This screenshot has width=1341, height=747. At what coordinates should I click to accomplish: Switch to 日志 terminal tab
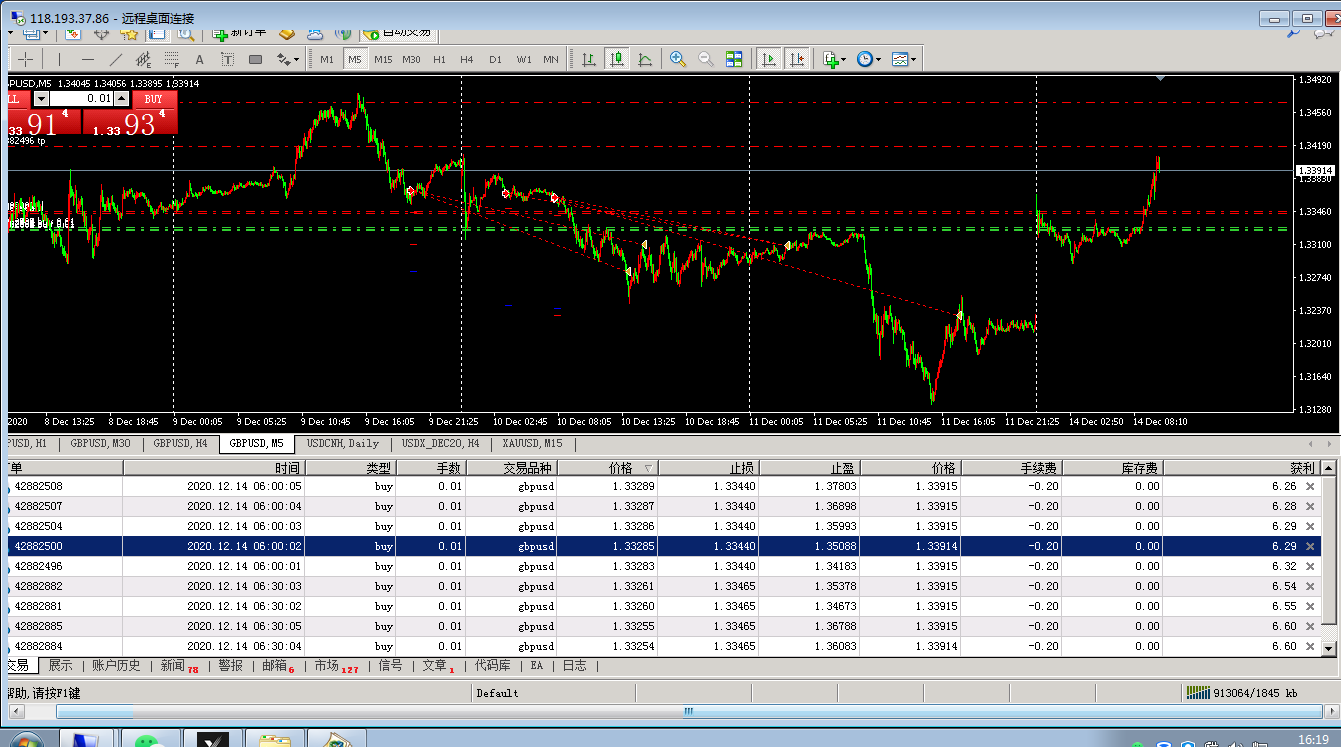click(x=574, y=665)
